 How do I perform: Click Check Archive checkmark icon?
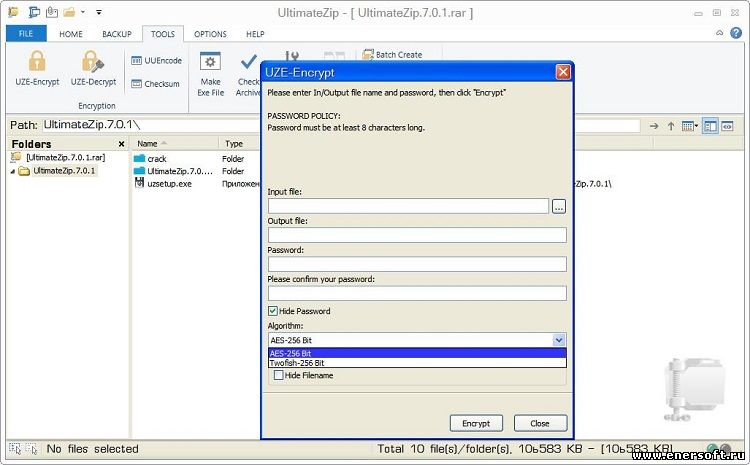point(248,62)
